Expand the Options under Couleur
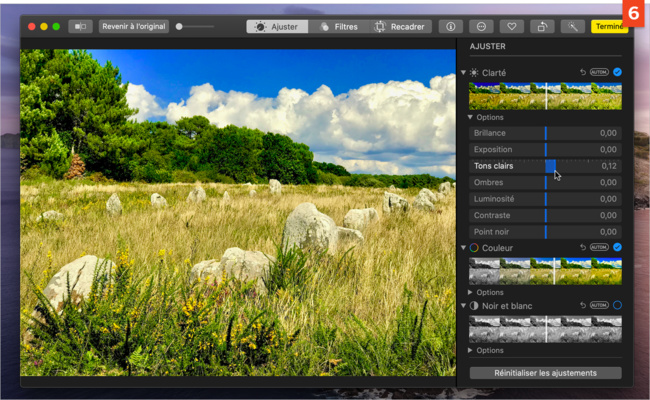The width and height of the screenshot is (650, 400). coord(471,292)
